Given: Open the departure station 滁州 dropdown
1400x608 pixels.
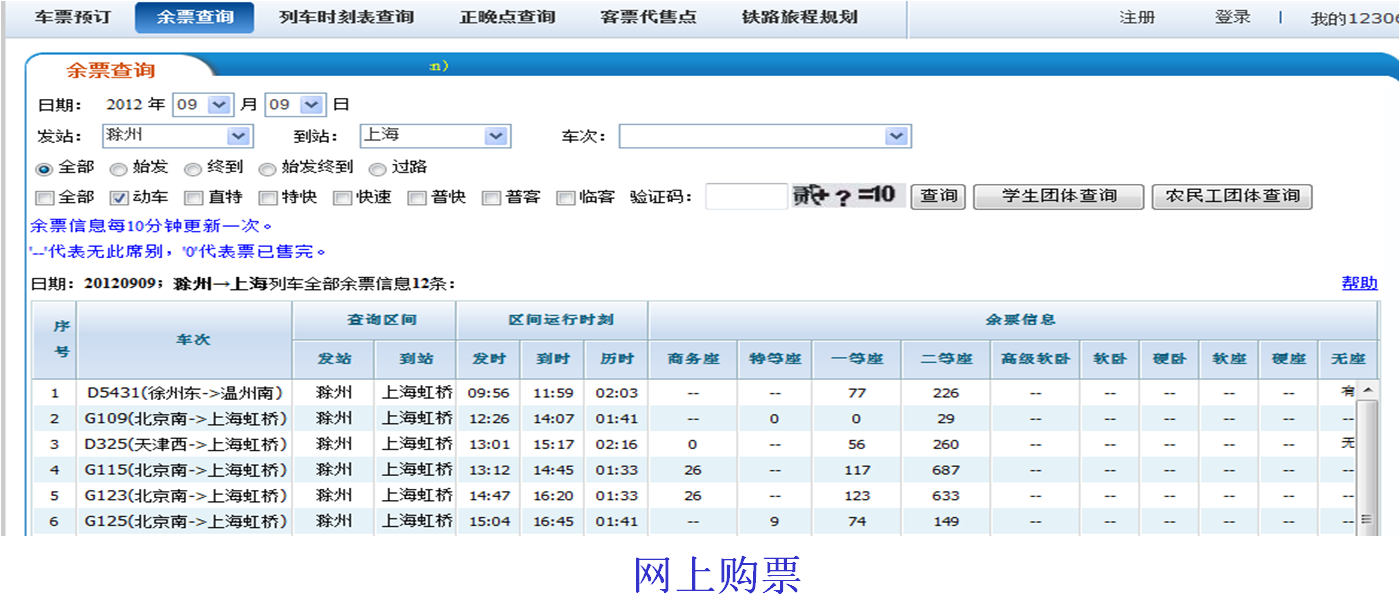Looking at the screenshot, I should click(177, 136).
